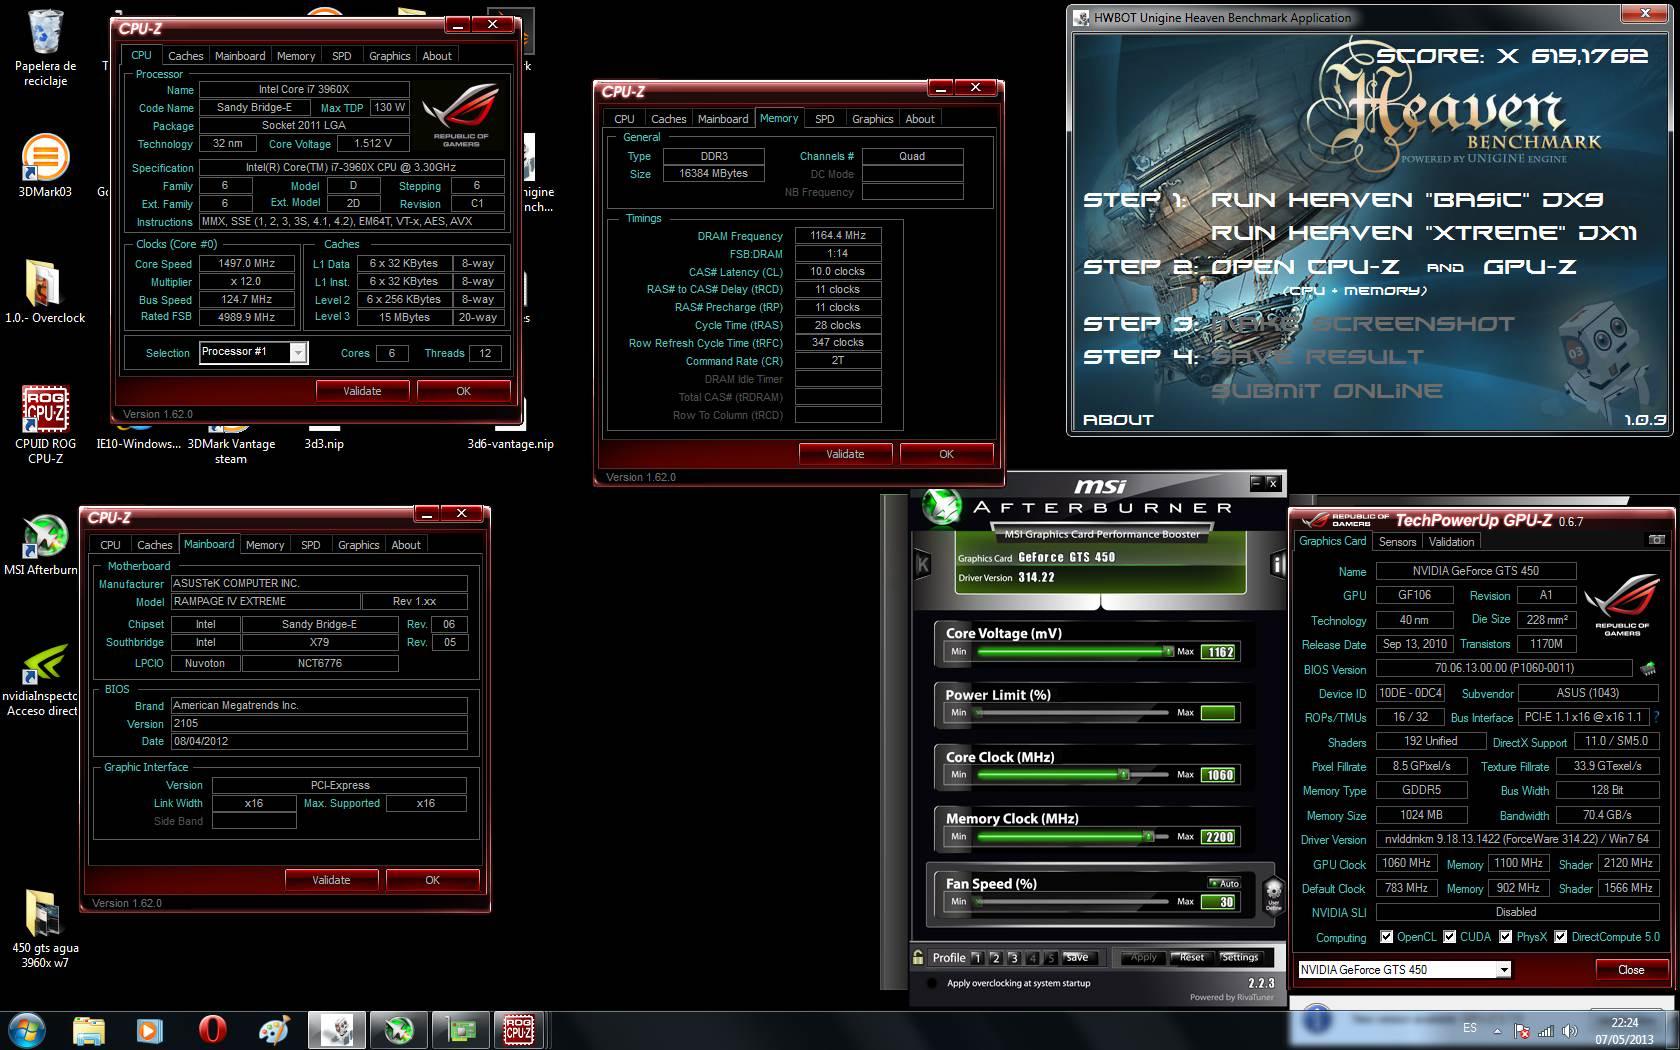Viewport: 1680px width, 1050px height.
Task: Open Afterburner information i panel
Action: [x=1277, y=565]
